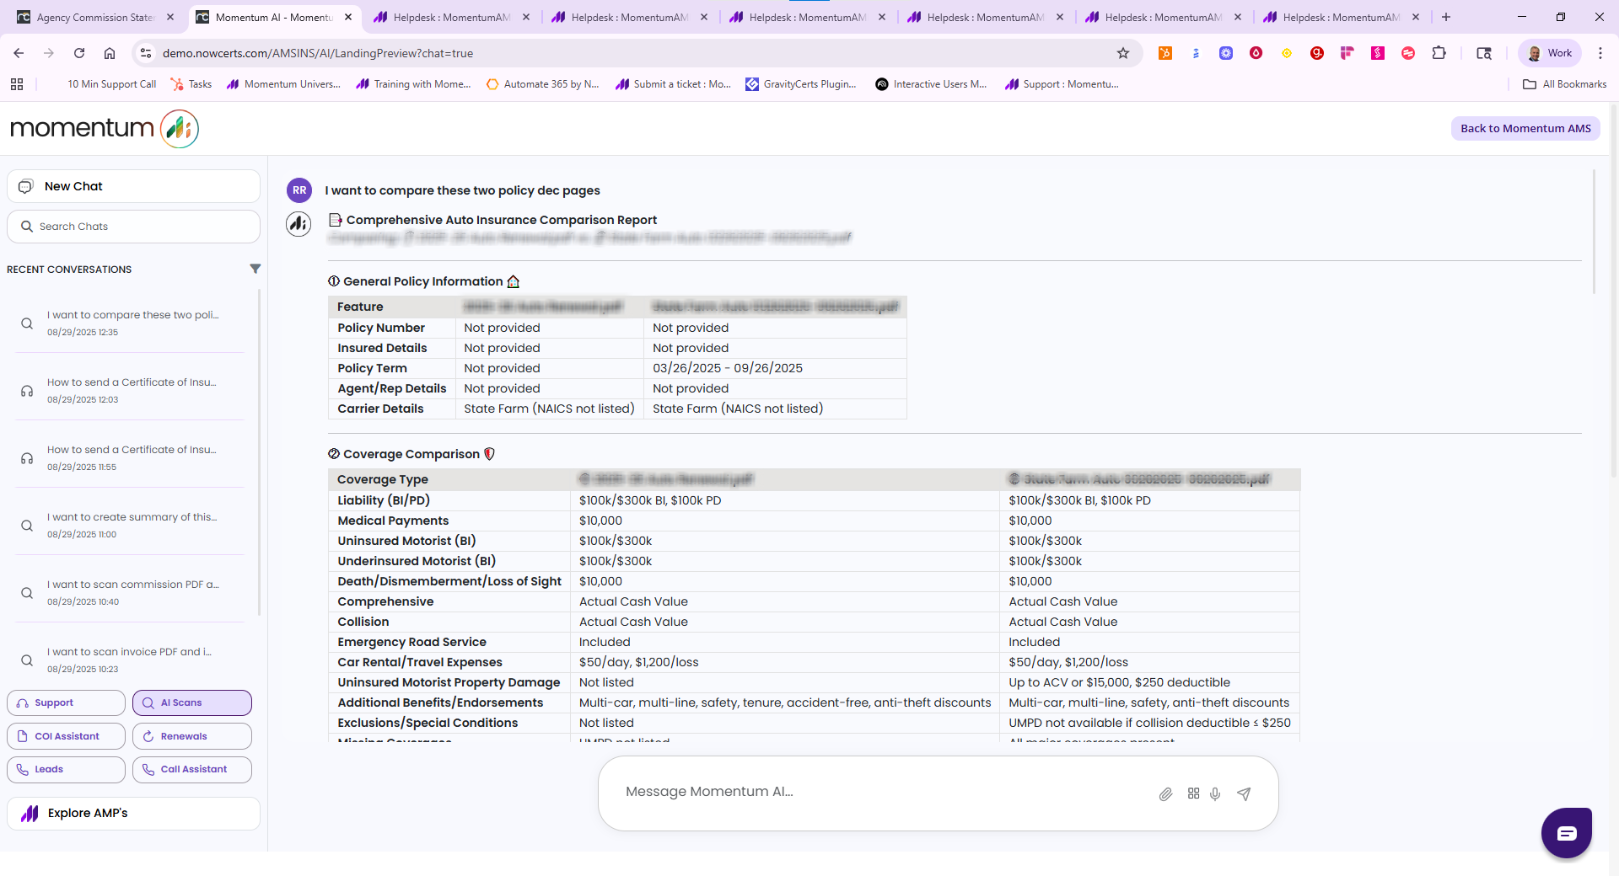The width and height of the screenshot is (1619, 876).
Task: Click the send message arrow icon
Action: [1244, 794]
